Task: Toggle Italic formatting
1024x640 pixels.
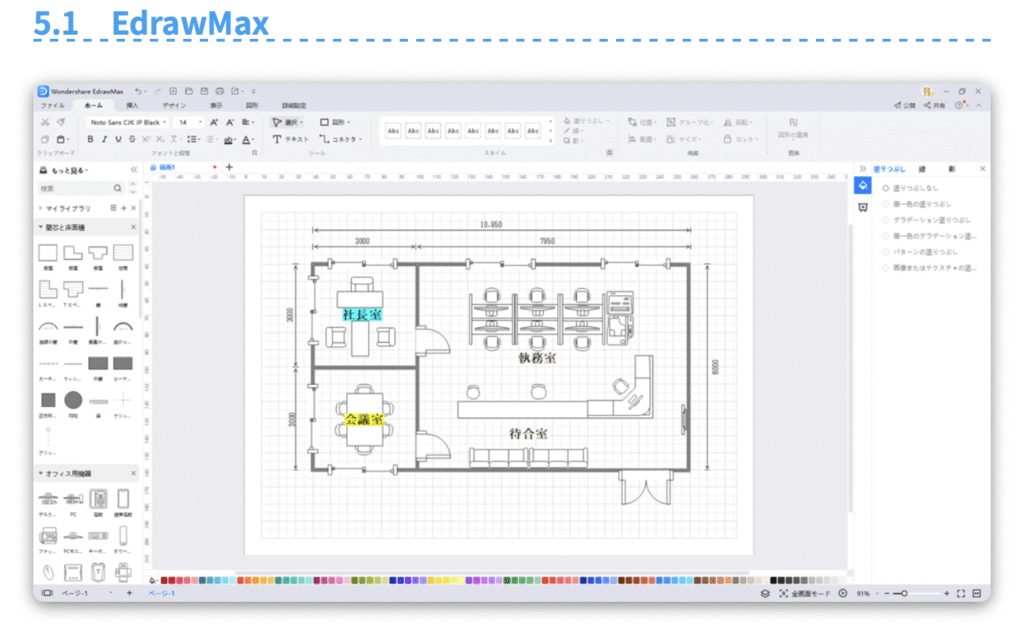Action: (x=104, y=139)
